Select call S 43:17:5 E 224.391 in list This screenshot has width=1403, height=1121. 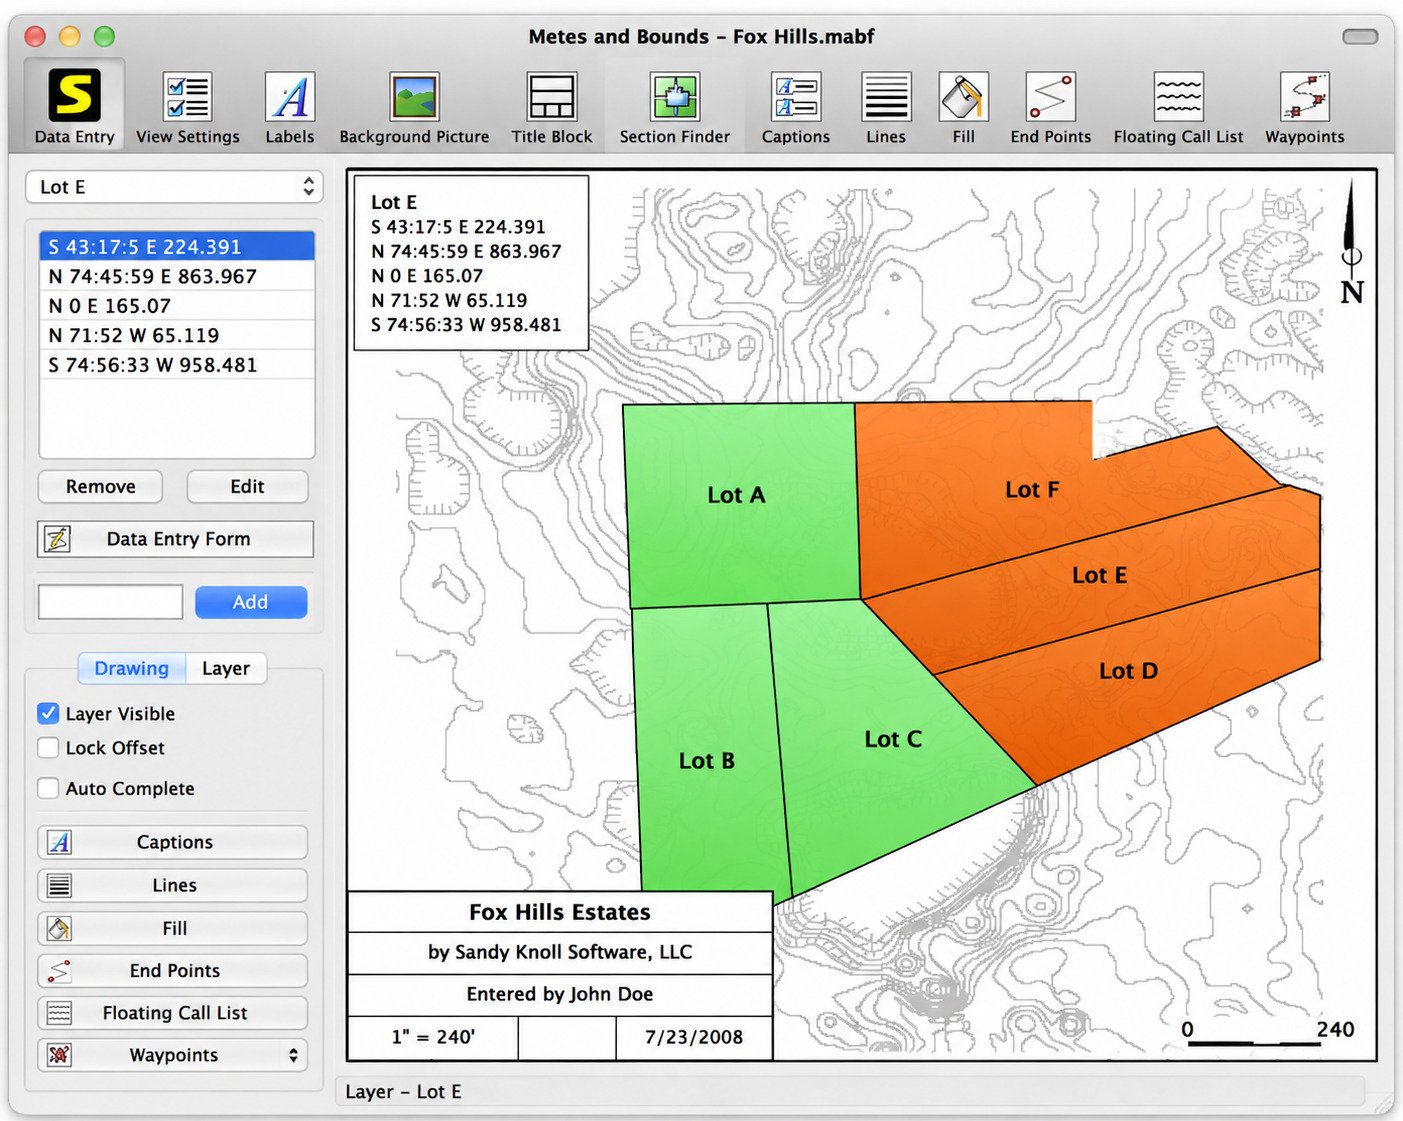(177, 246)
